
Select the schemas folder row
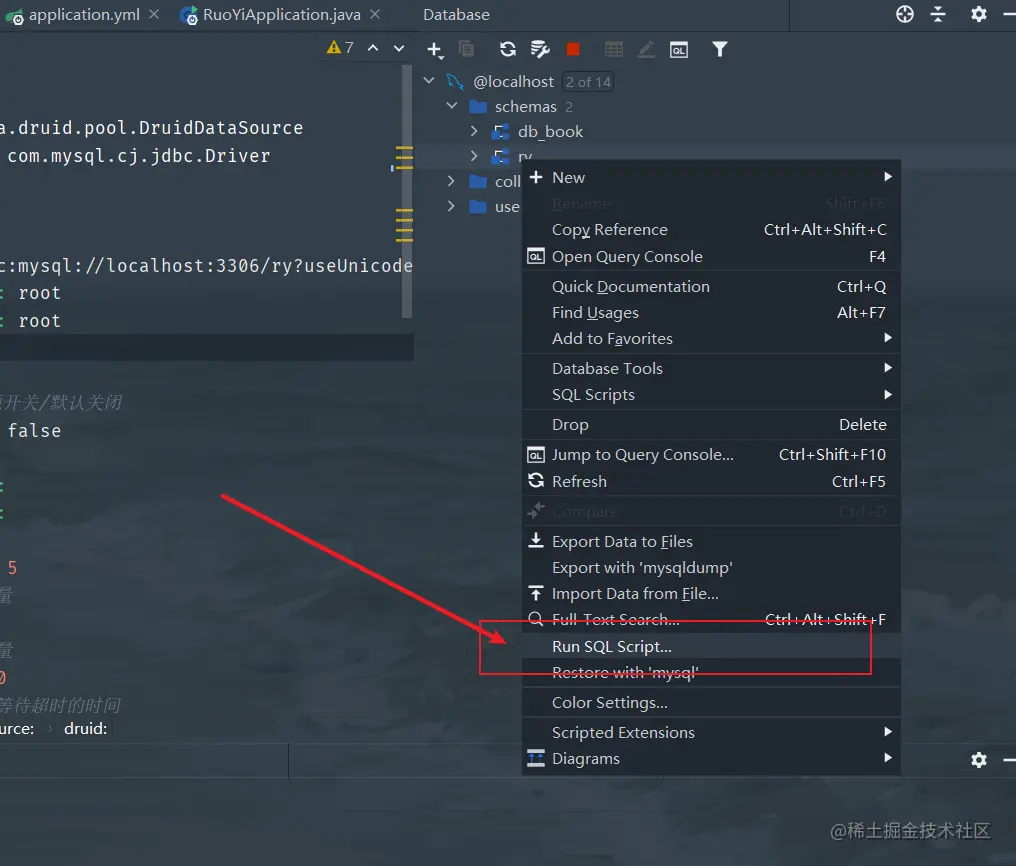[x=525, y=106]
